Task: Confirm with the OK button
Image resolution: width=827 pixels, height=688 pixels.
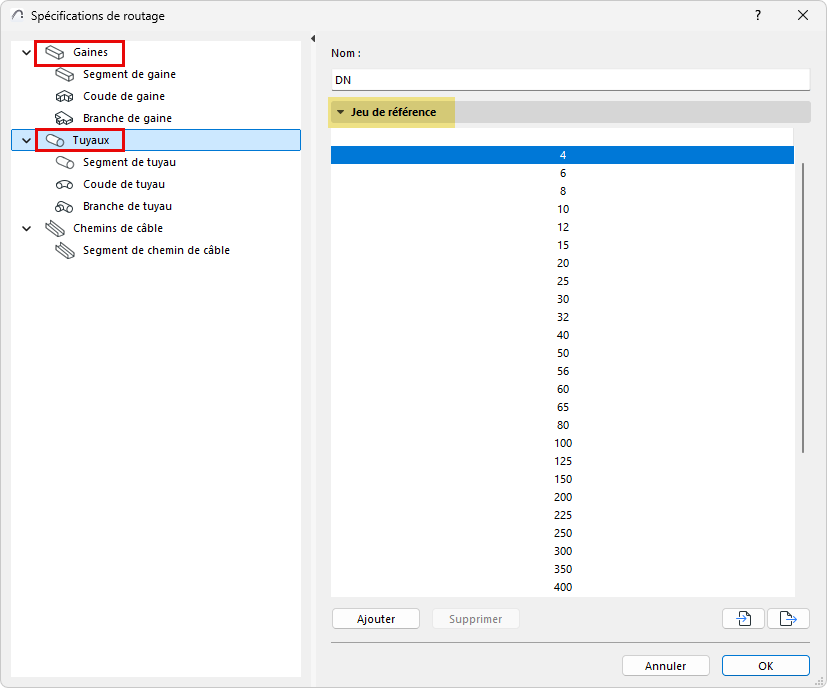Action: 766,665
